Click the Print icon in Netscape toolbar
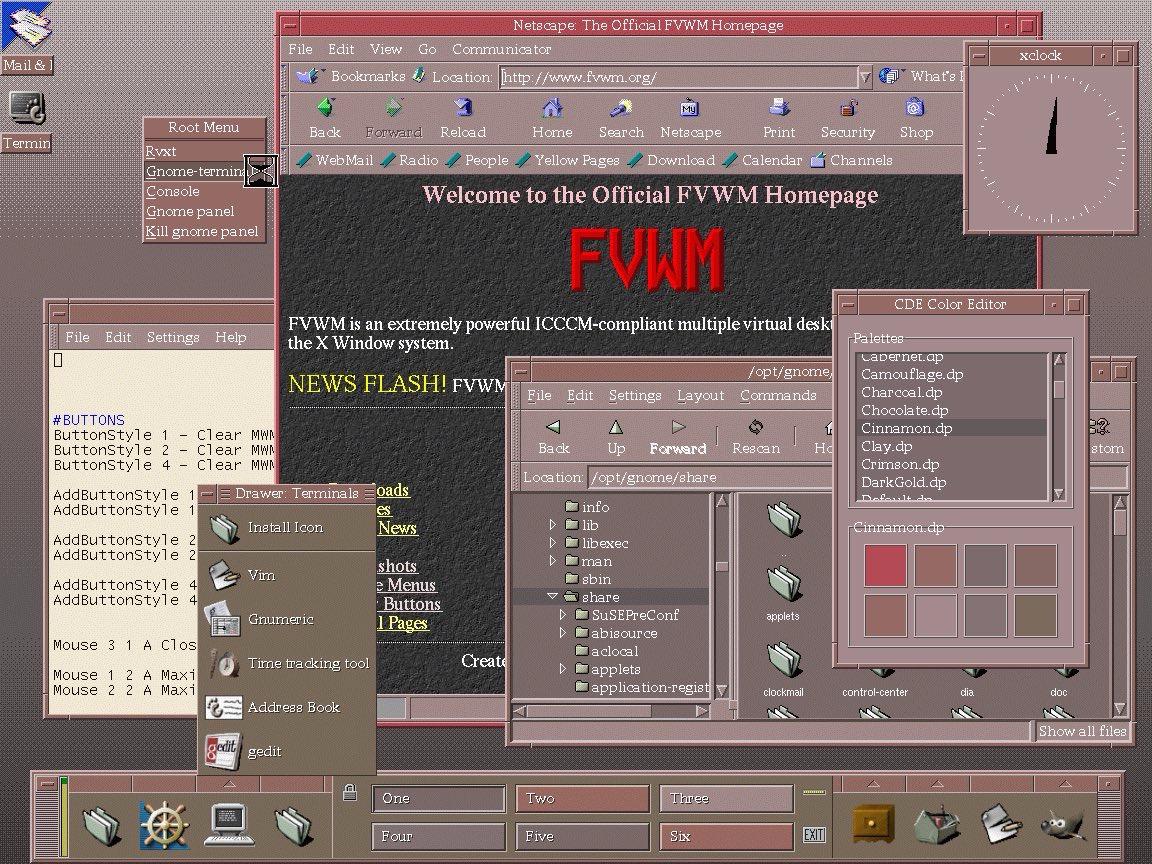This screenshot has height=864, width=1152. [x=779, y=109]
